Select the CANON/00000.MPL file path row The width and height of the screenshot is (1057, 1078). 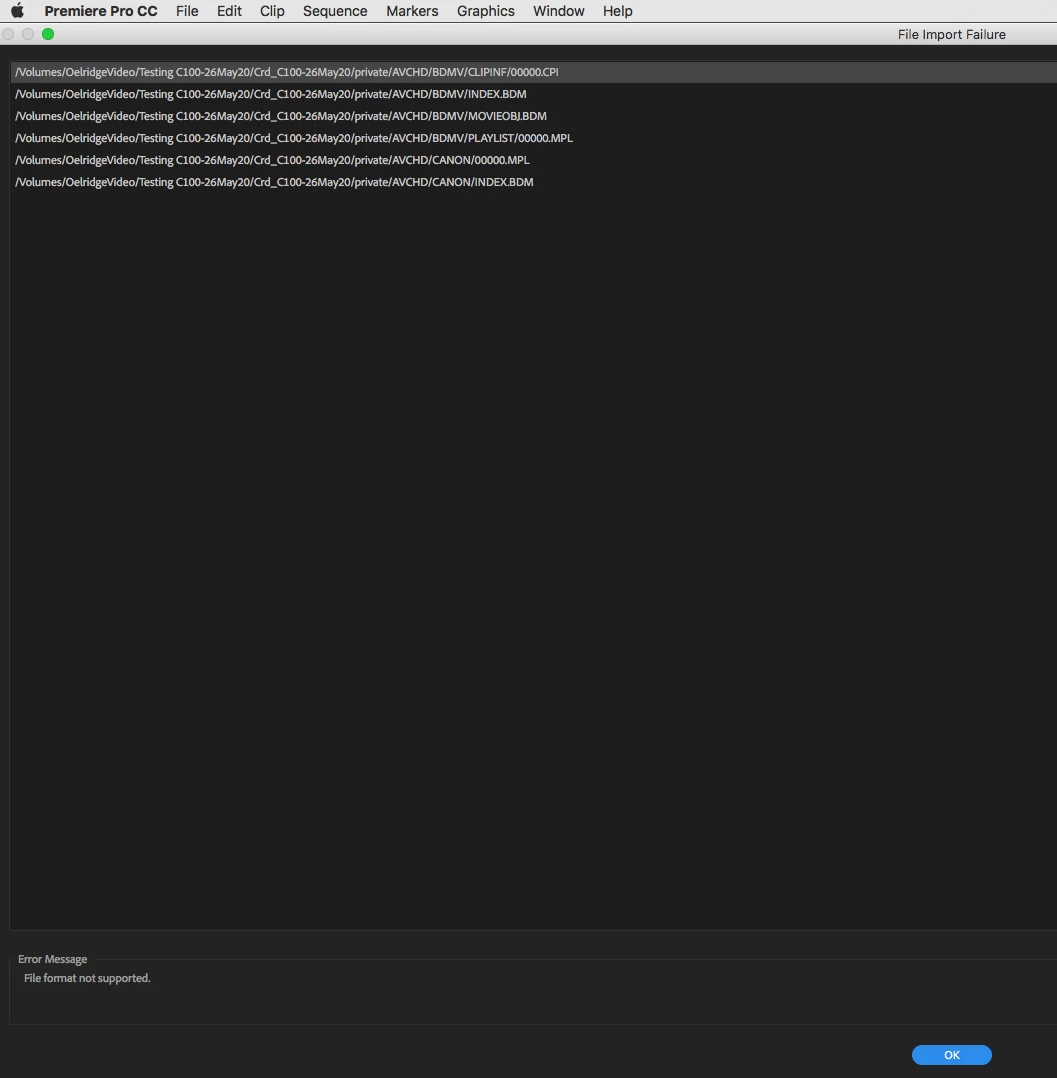click(x=534, y=160)
